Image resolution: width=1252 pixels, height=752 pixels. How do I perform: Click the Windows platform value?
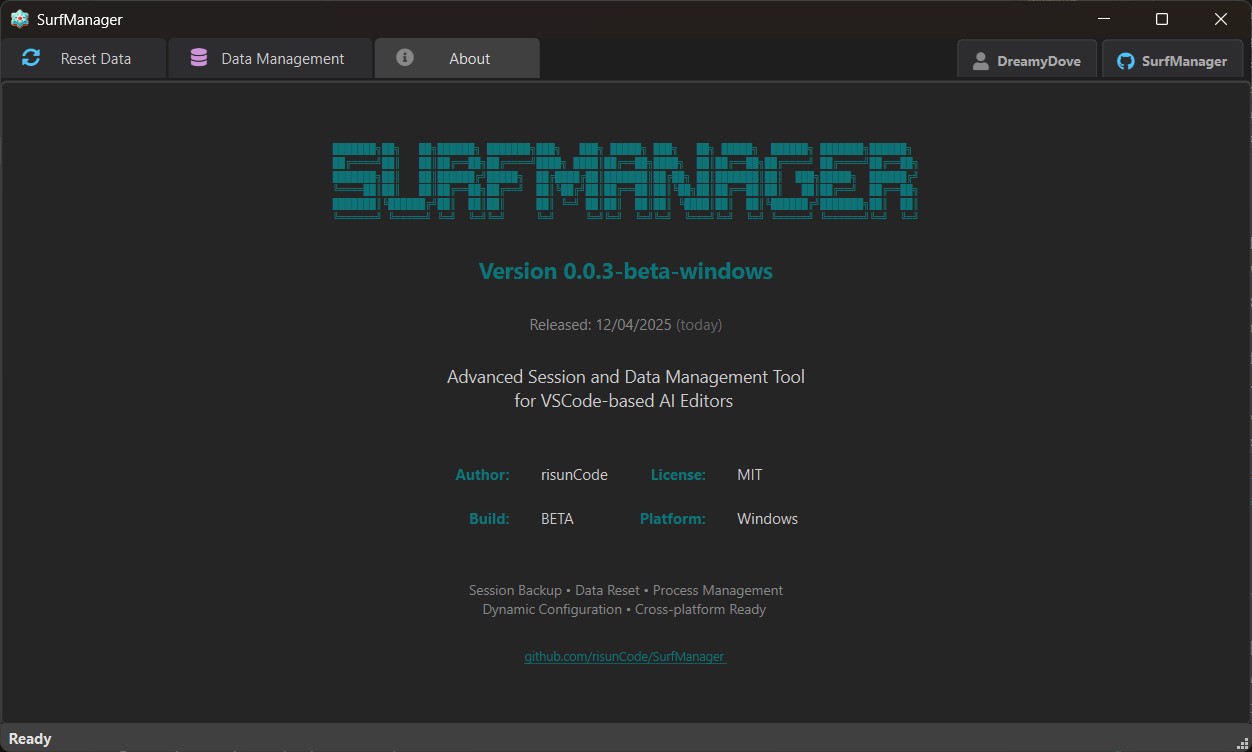pos(767,519)
